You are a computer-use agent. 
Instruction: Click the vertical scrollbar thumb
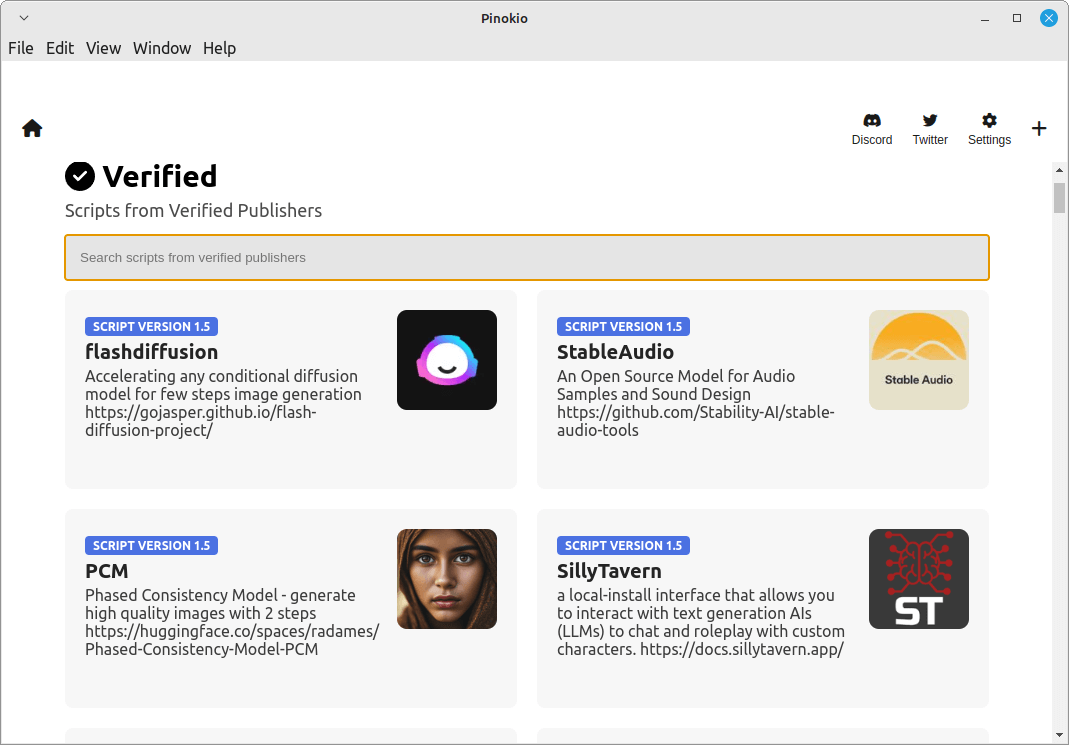(1059, 198)
